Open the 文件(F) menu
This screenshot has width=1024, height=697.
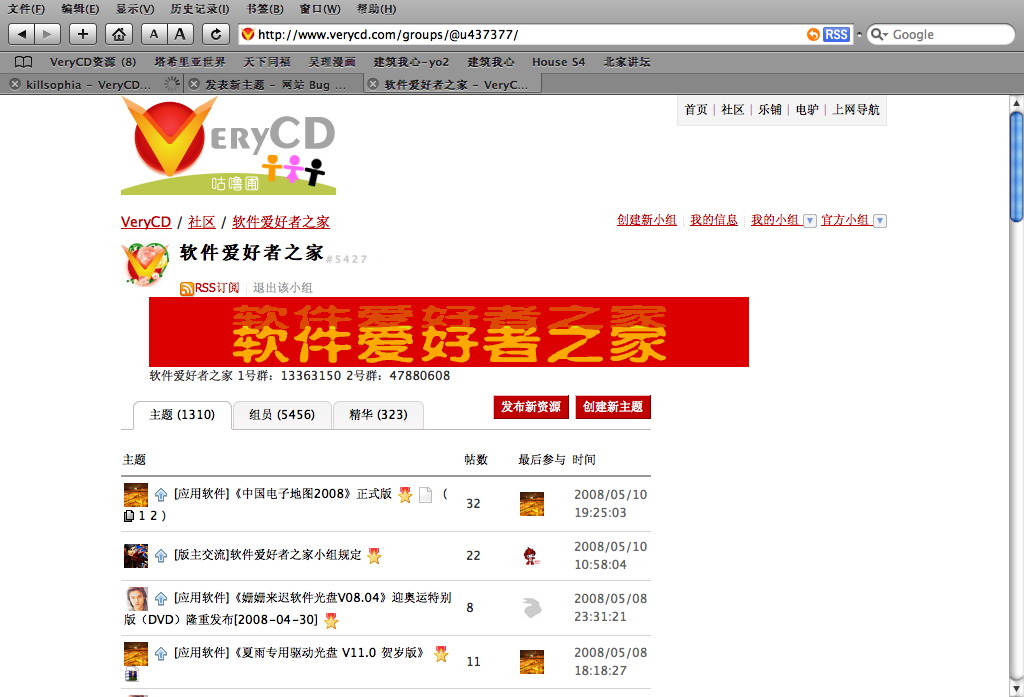[26, 9]
